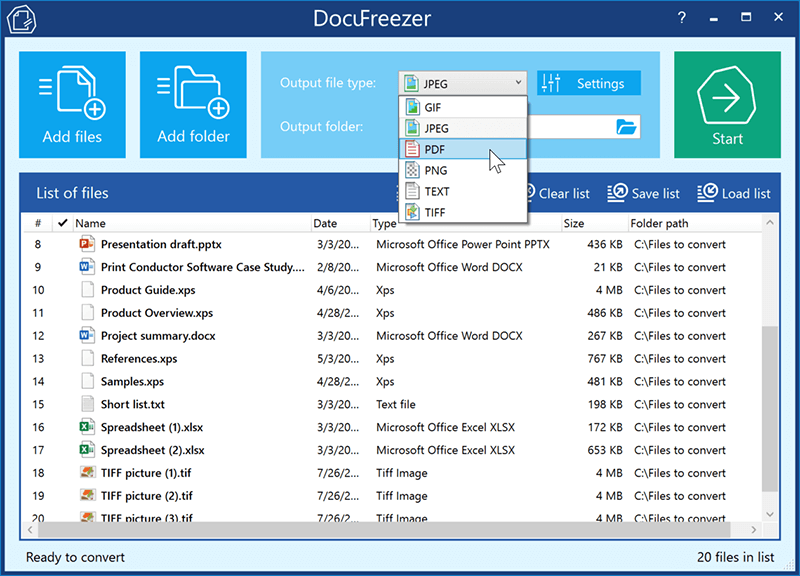Click the Add files icon
Image resolution: width=800 pixels, height=576 pixels.
[x=71, y=90]
